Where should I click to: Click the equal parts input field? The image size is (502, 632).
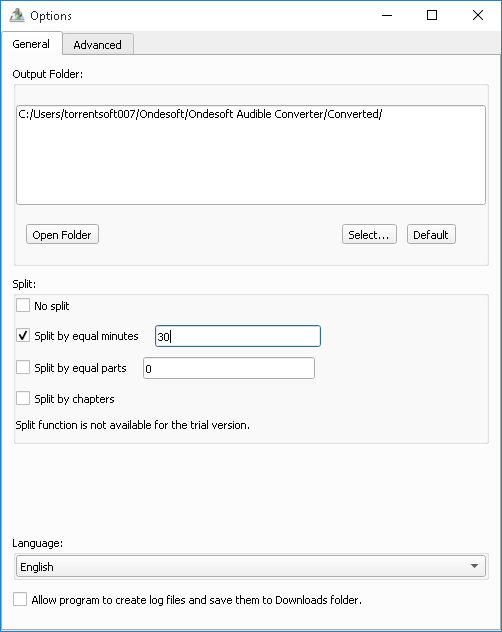click(x=229, y=368)
